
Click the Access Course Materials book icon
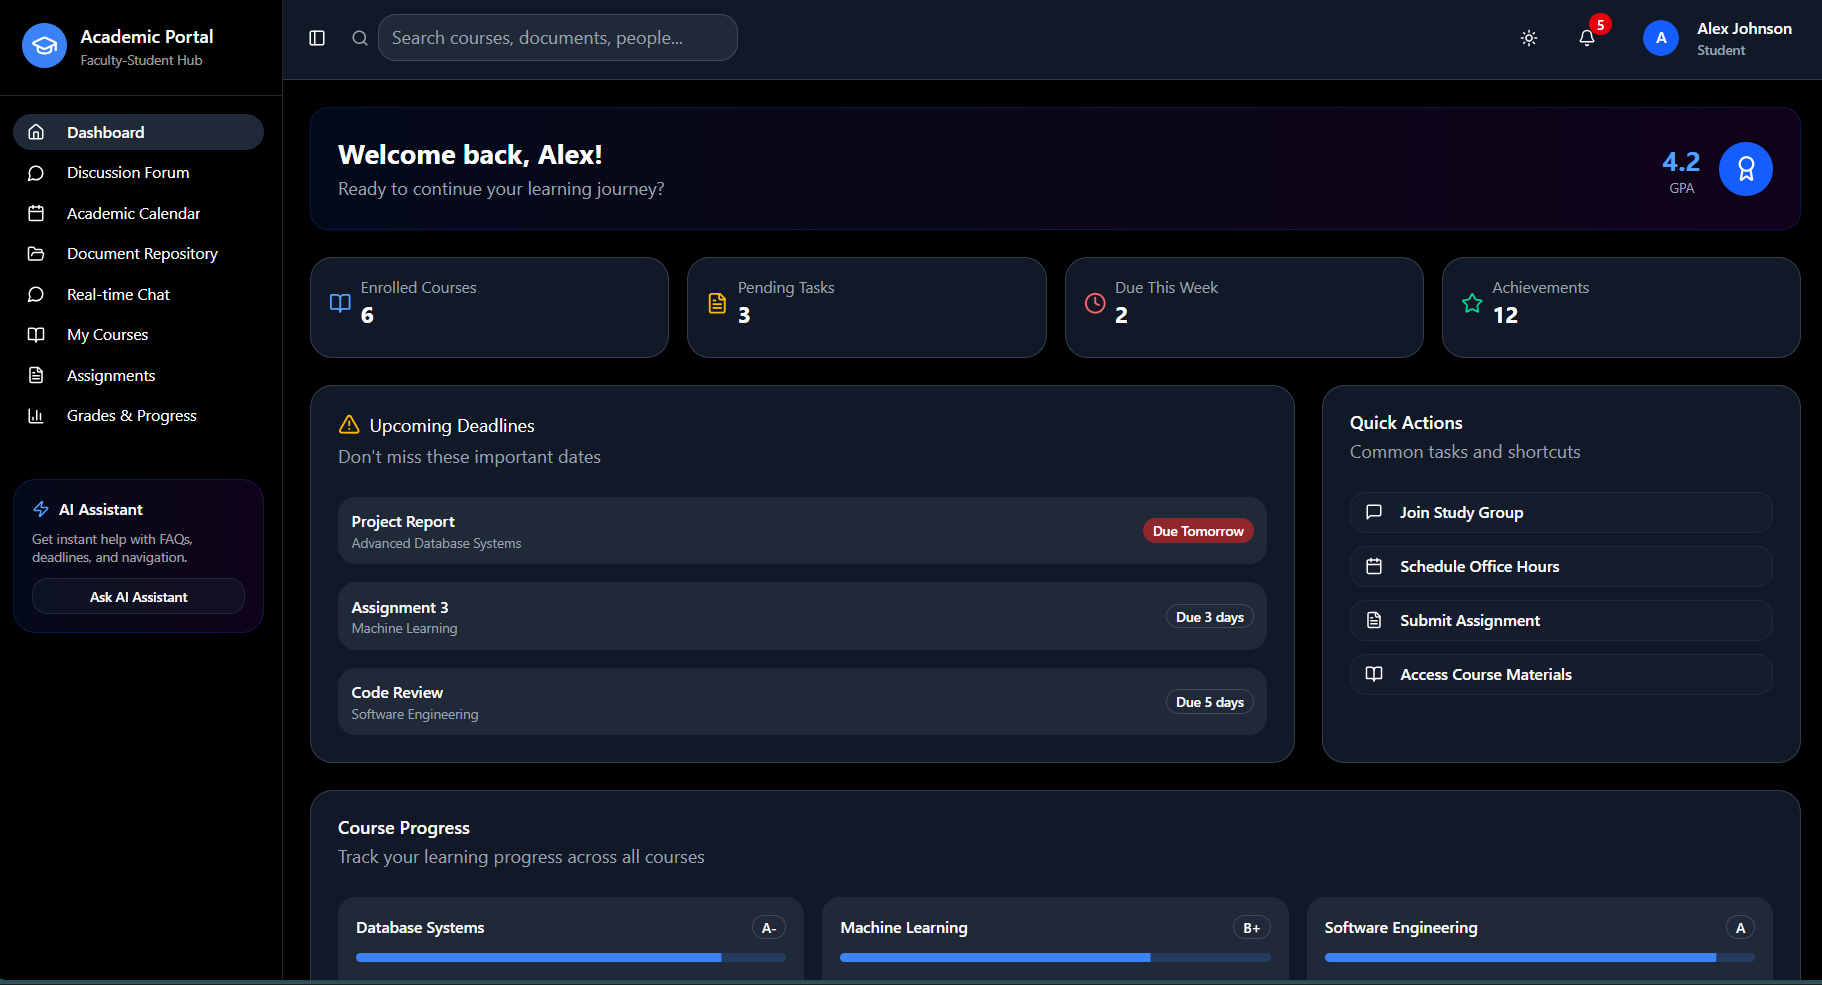1374,674
